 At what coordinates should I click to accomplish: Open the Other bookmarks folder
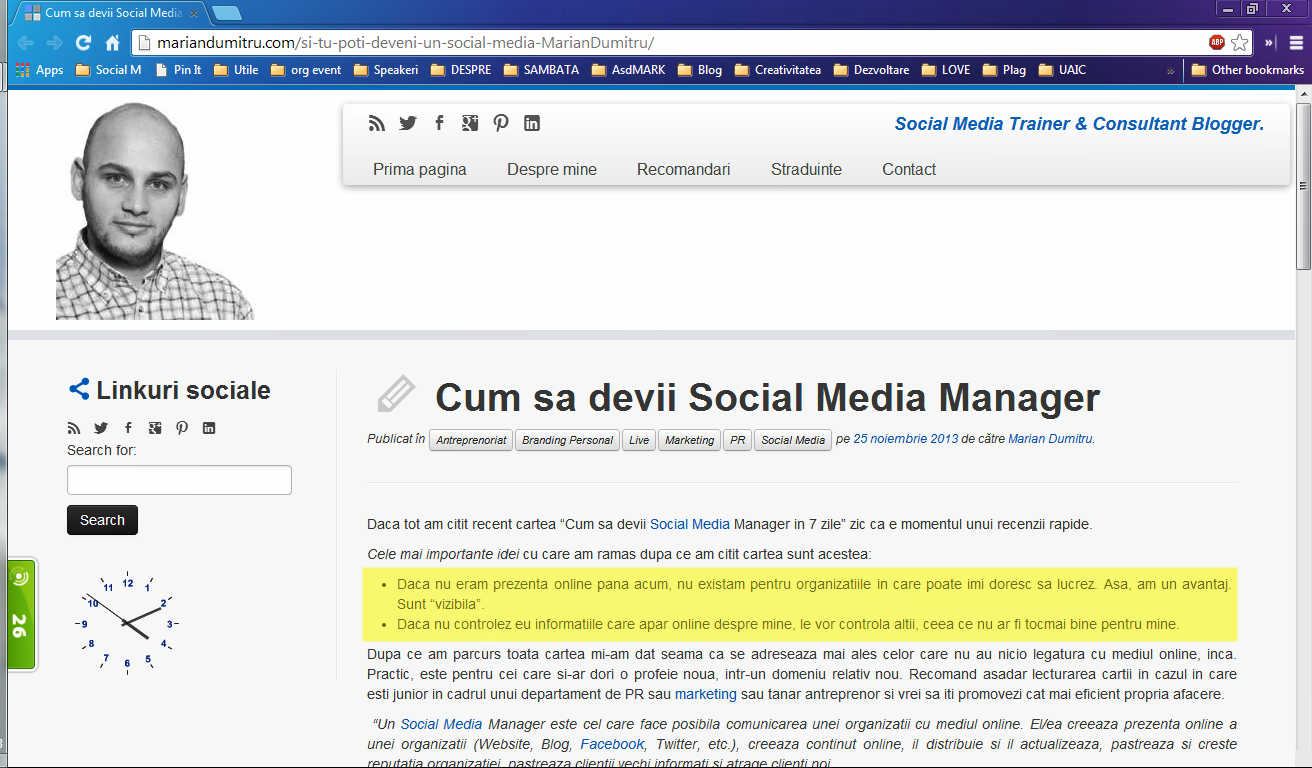point(1247,70)
